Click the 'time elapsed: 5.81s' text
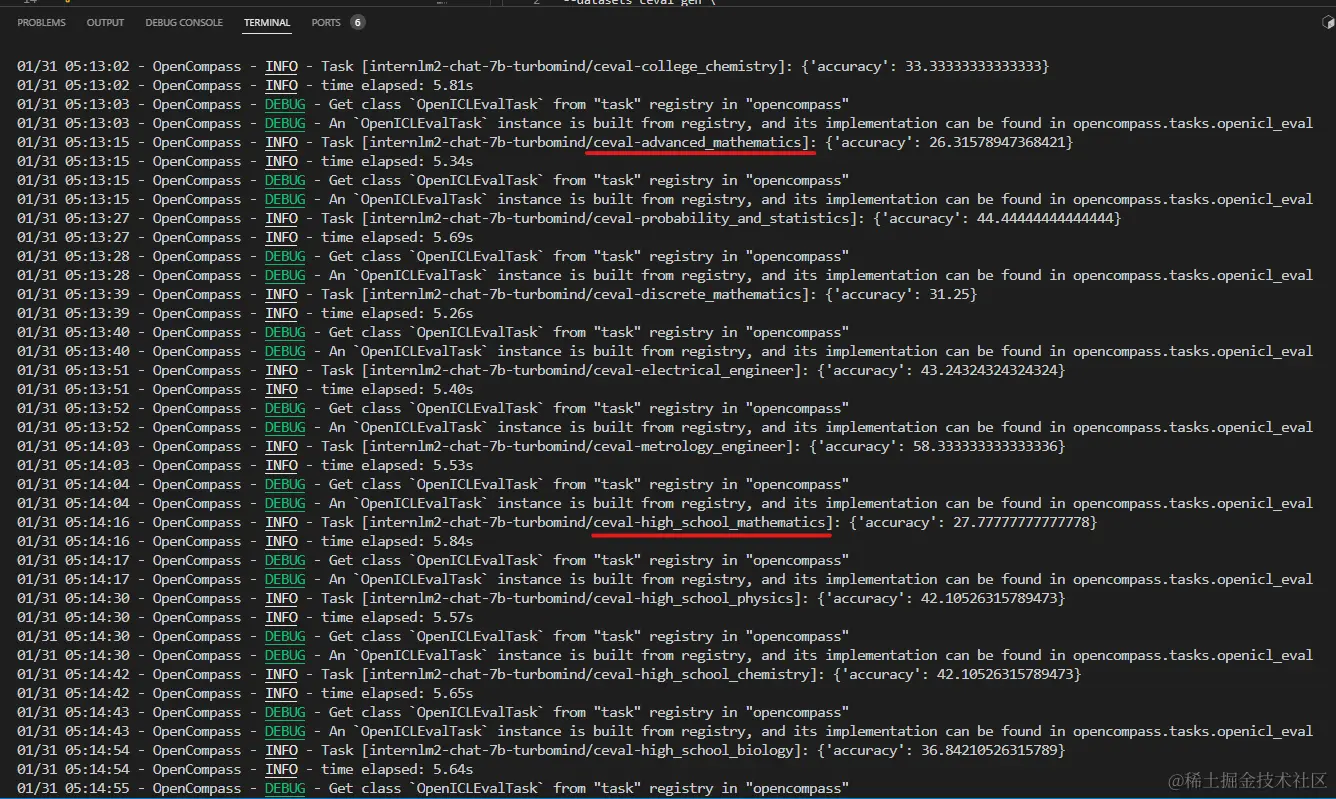 point(397,85)
